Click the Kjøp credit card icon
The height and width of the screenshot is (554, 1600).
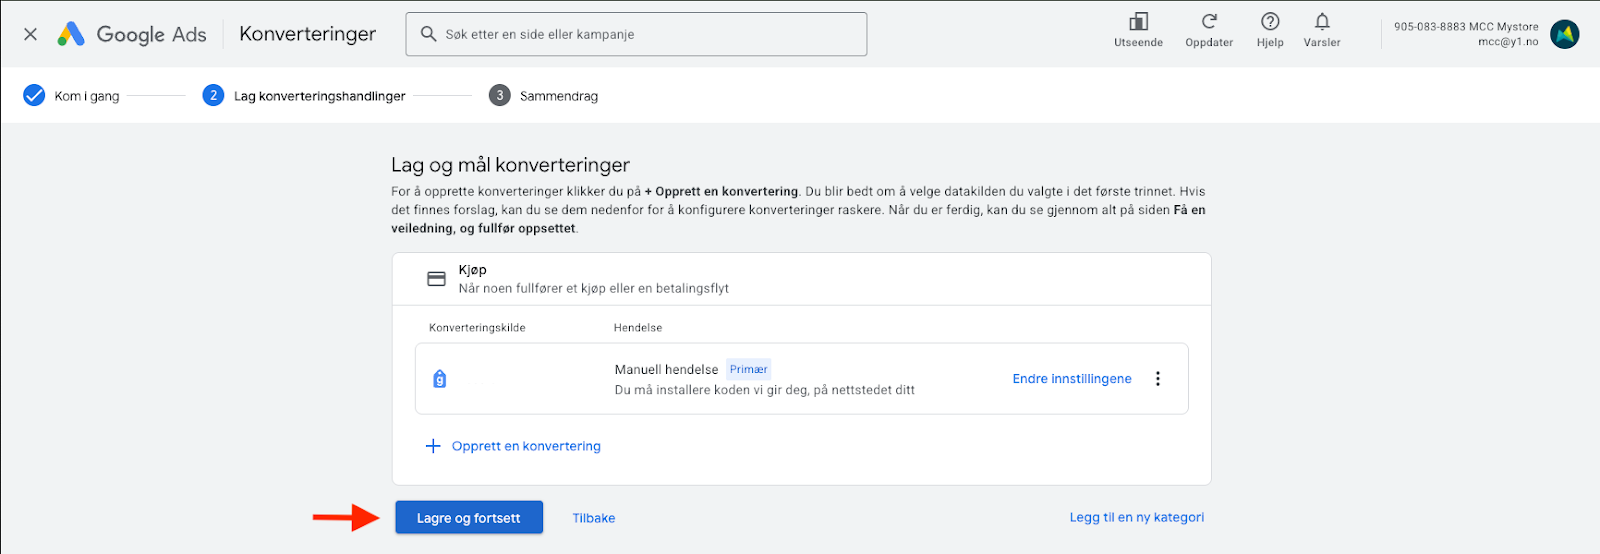click(437, 279)
